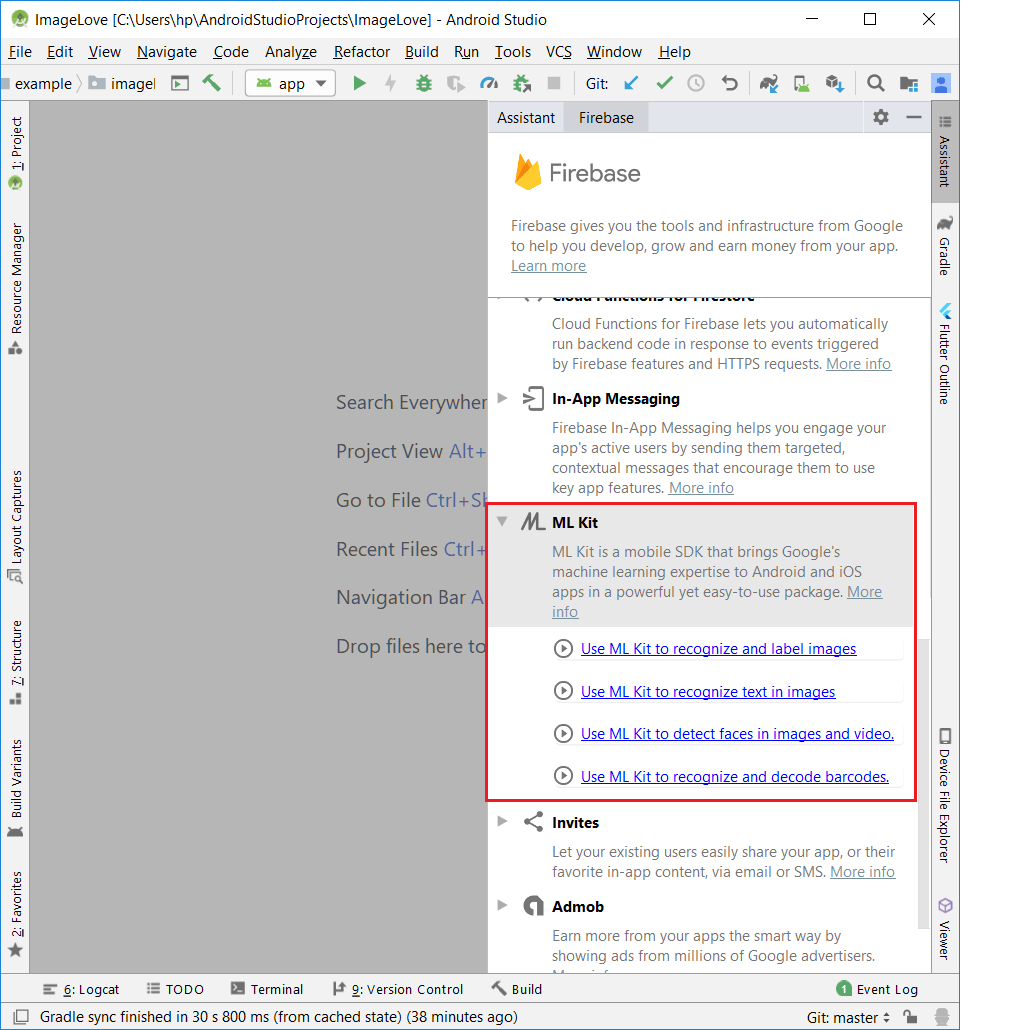Run the app with green play button
This screenshot has height=1030, width=1029.
359,84
